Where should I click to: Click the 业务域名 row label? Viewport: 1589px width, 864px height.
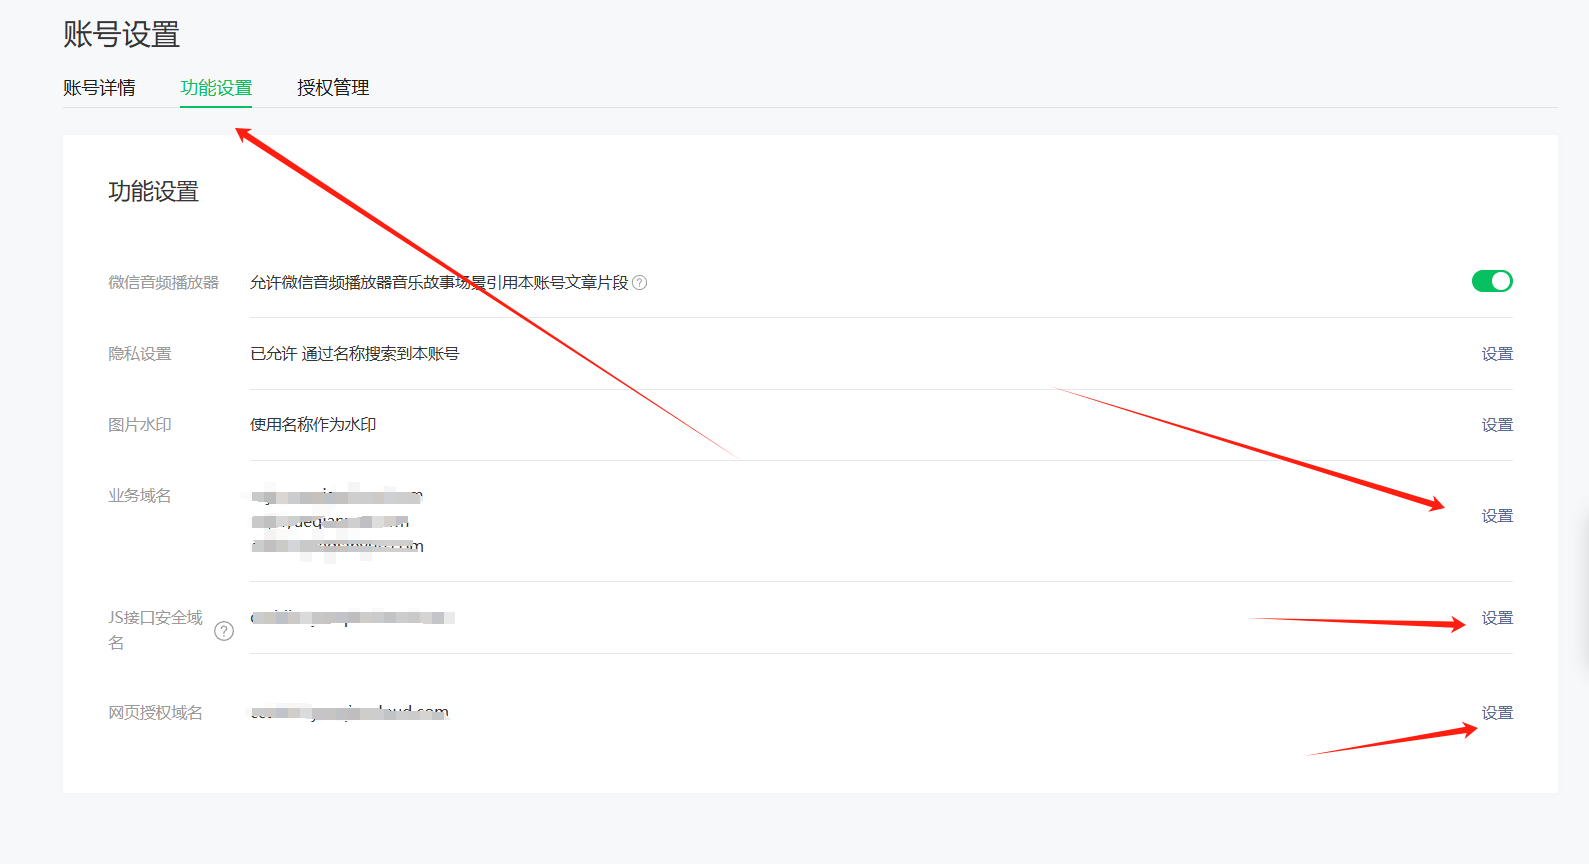pyautogui.click(x=140, y=496)
